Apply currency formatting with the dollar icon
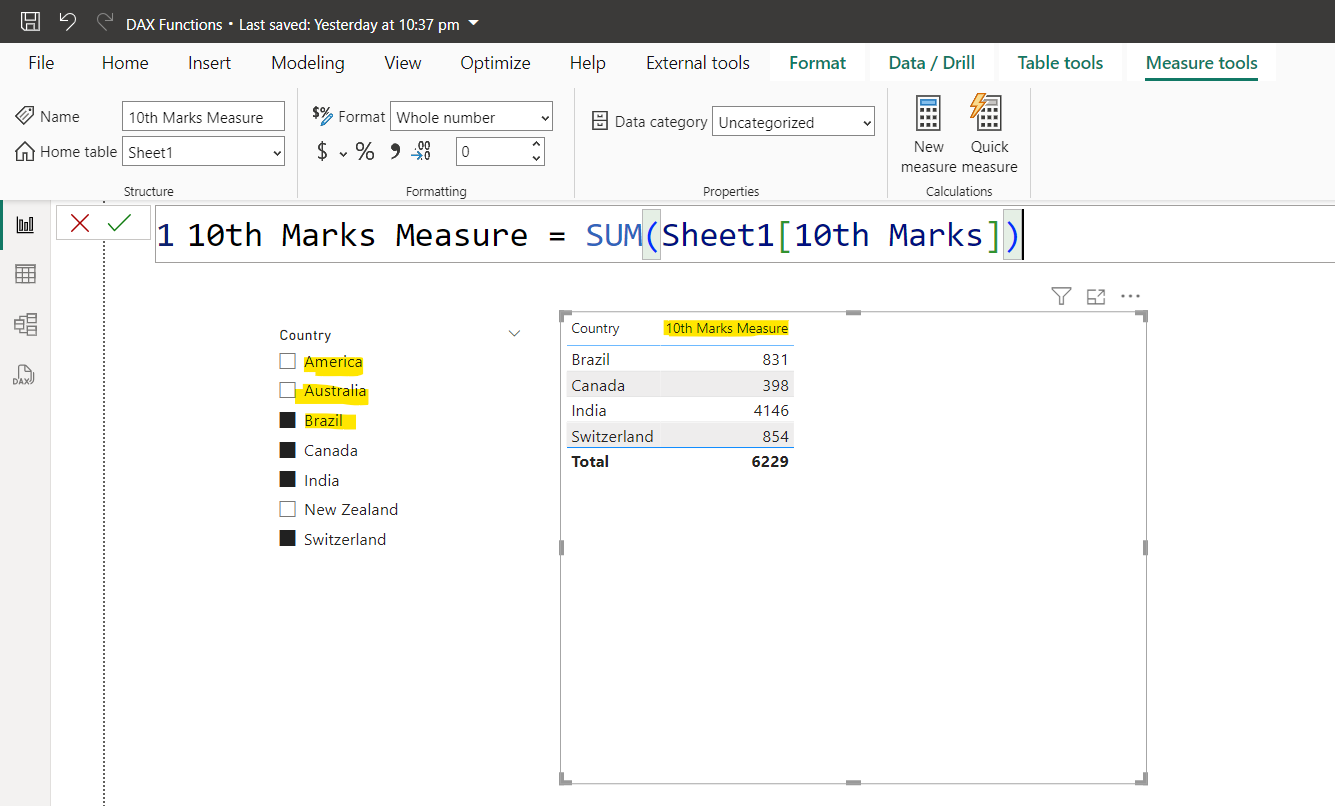Image resolution: width=1335 pixels, height=806 pixels. pos(319,151)
